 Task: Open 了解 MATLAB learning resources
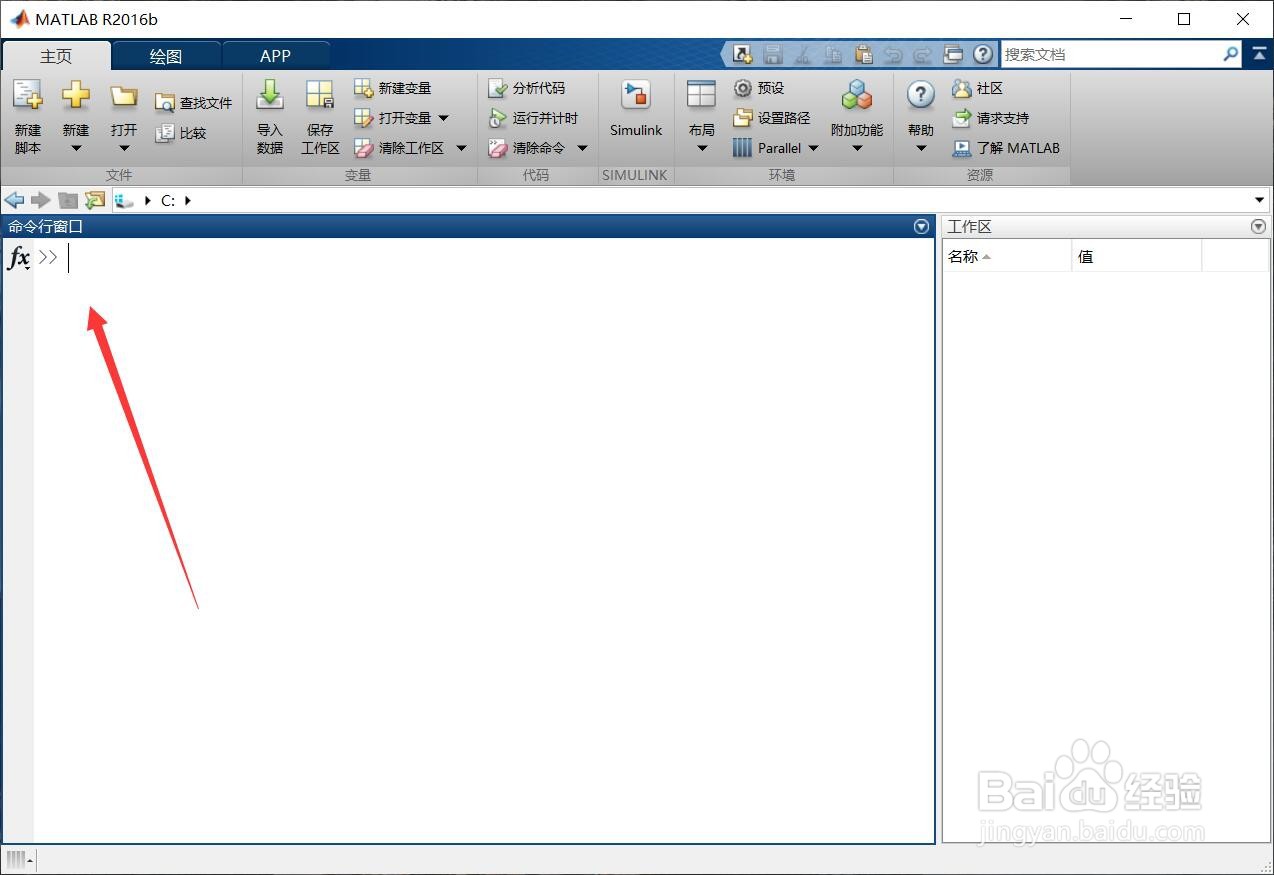click(1005, 148)
